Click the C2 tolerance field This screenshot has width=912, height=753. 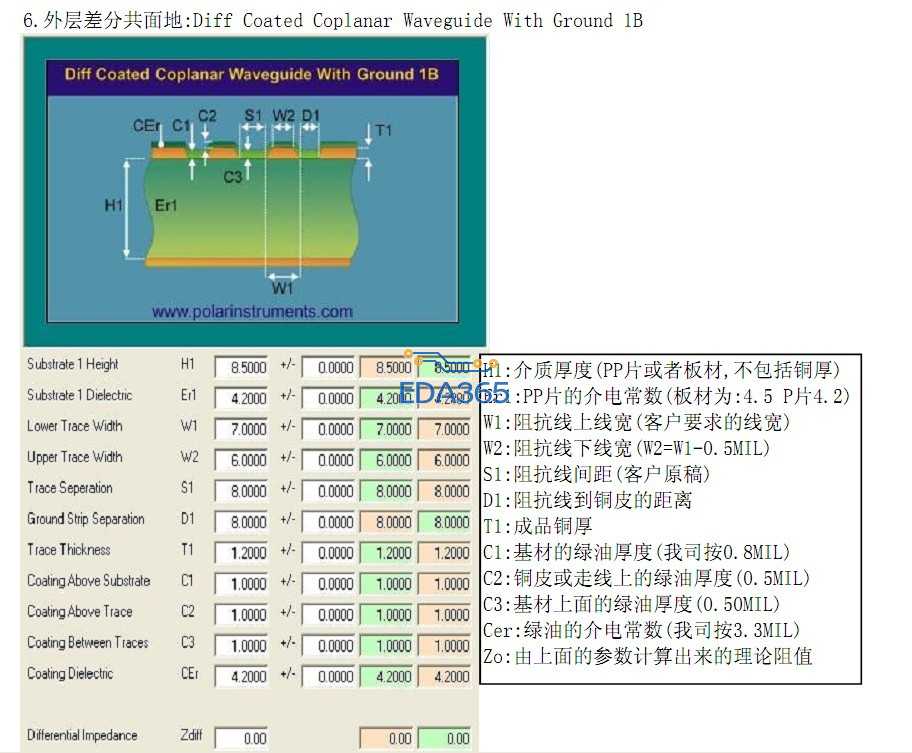click(x=328, y=615)
